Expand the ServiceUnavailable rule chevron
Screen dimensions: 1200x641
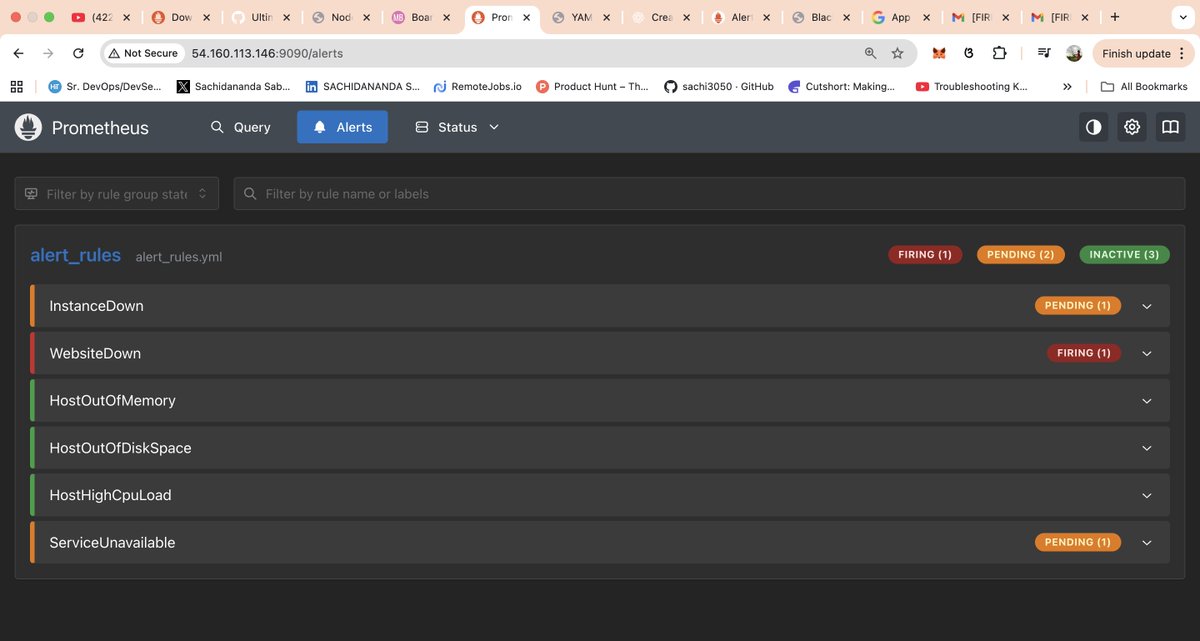pos(1147,543)
